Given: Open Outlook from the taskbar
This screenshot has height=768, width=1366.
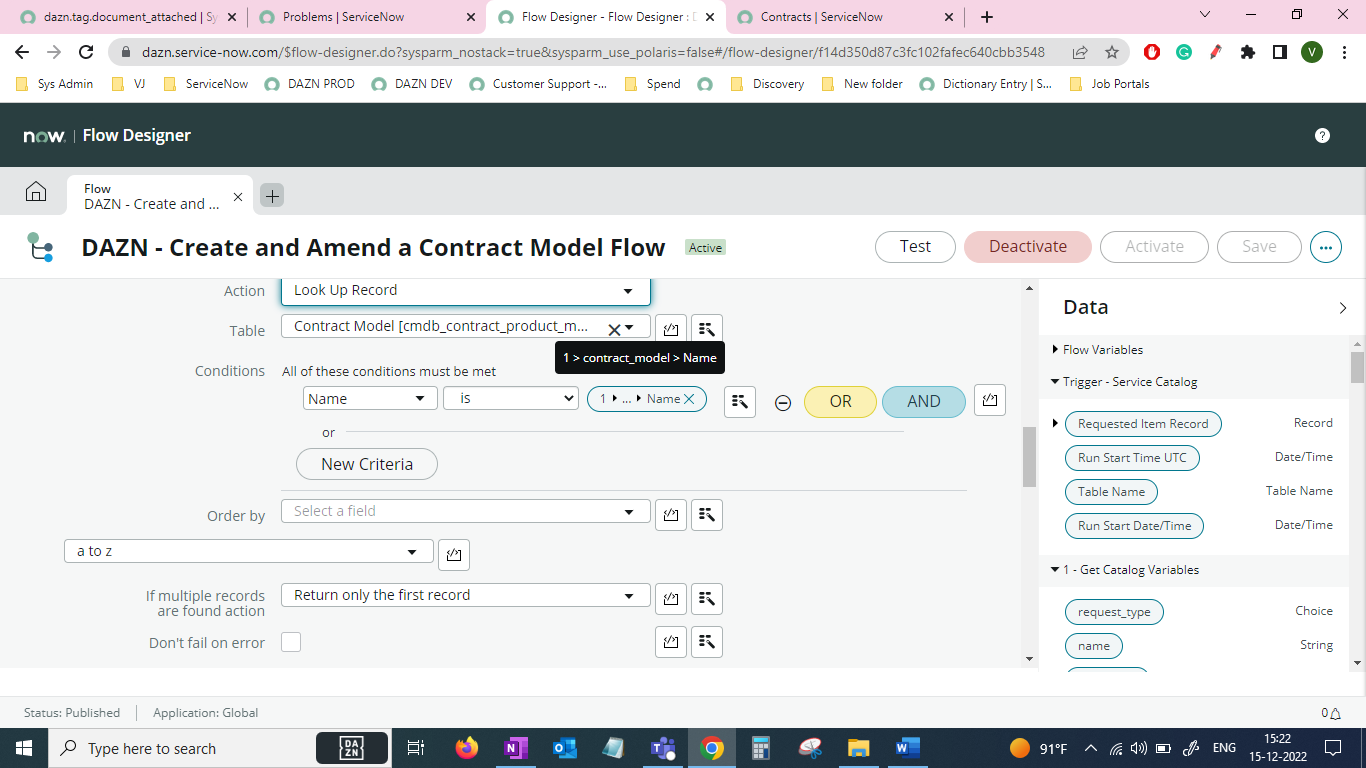Looking at the screenshot, I should pos(565,748).
